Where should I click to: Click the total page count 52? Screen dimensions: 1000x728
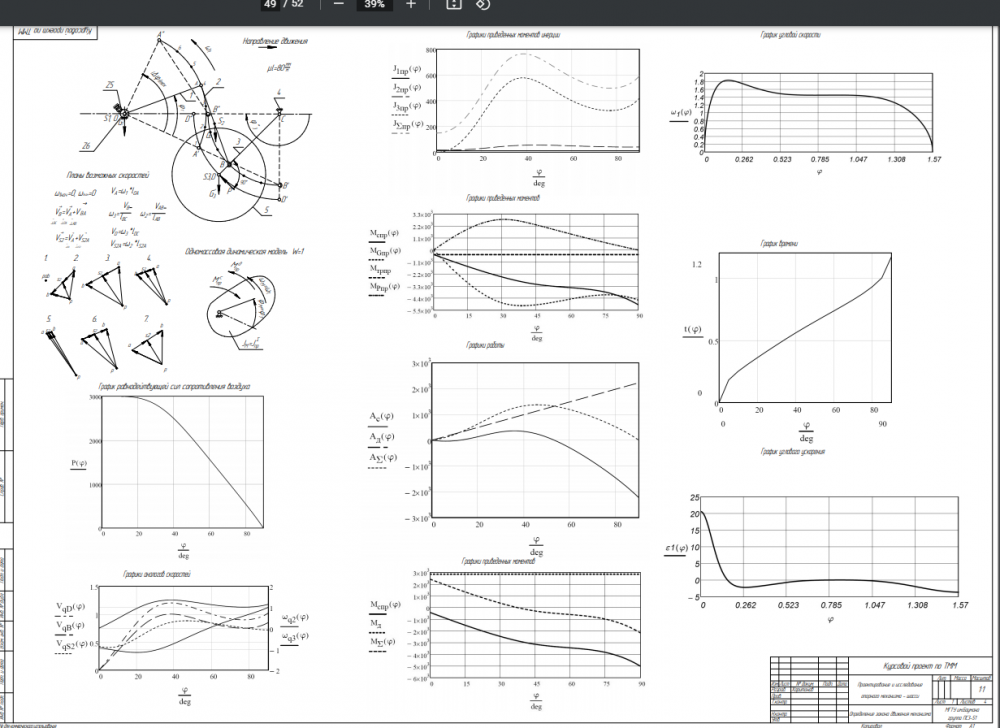coord(297,4)
